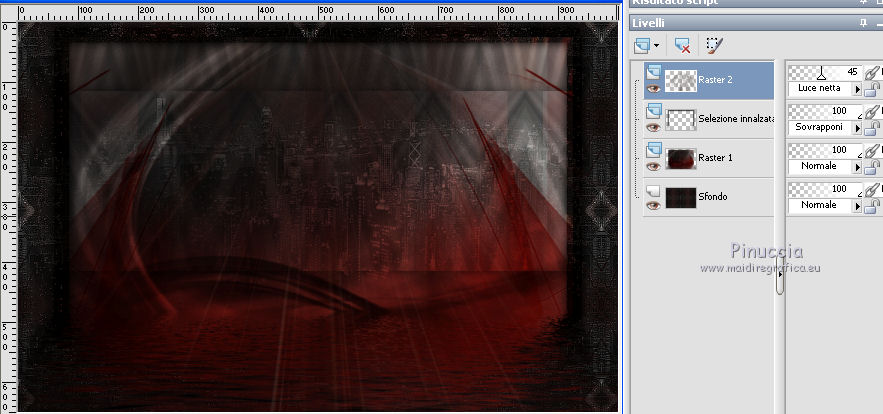Hide the Raster 1 layer
883x414 pixels.
tap(653, 166)
